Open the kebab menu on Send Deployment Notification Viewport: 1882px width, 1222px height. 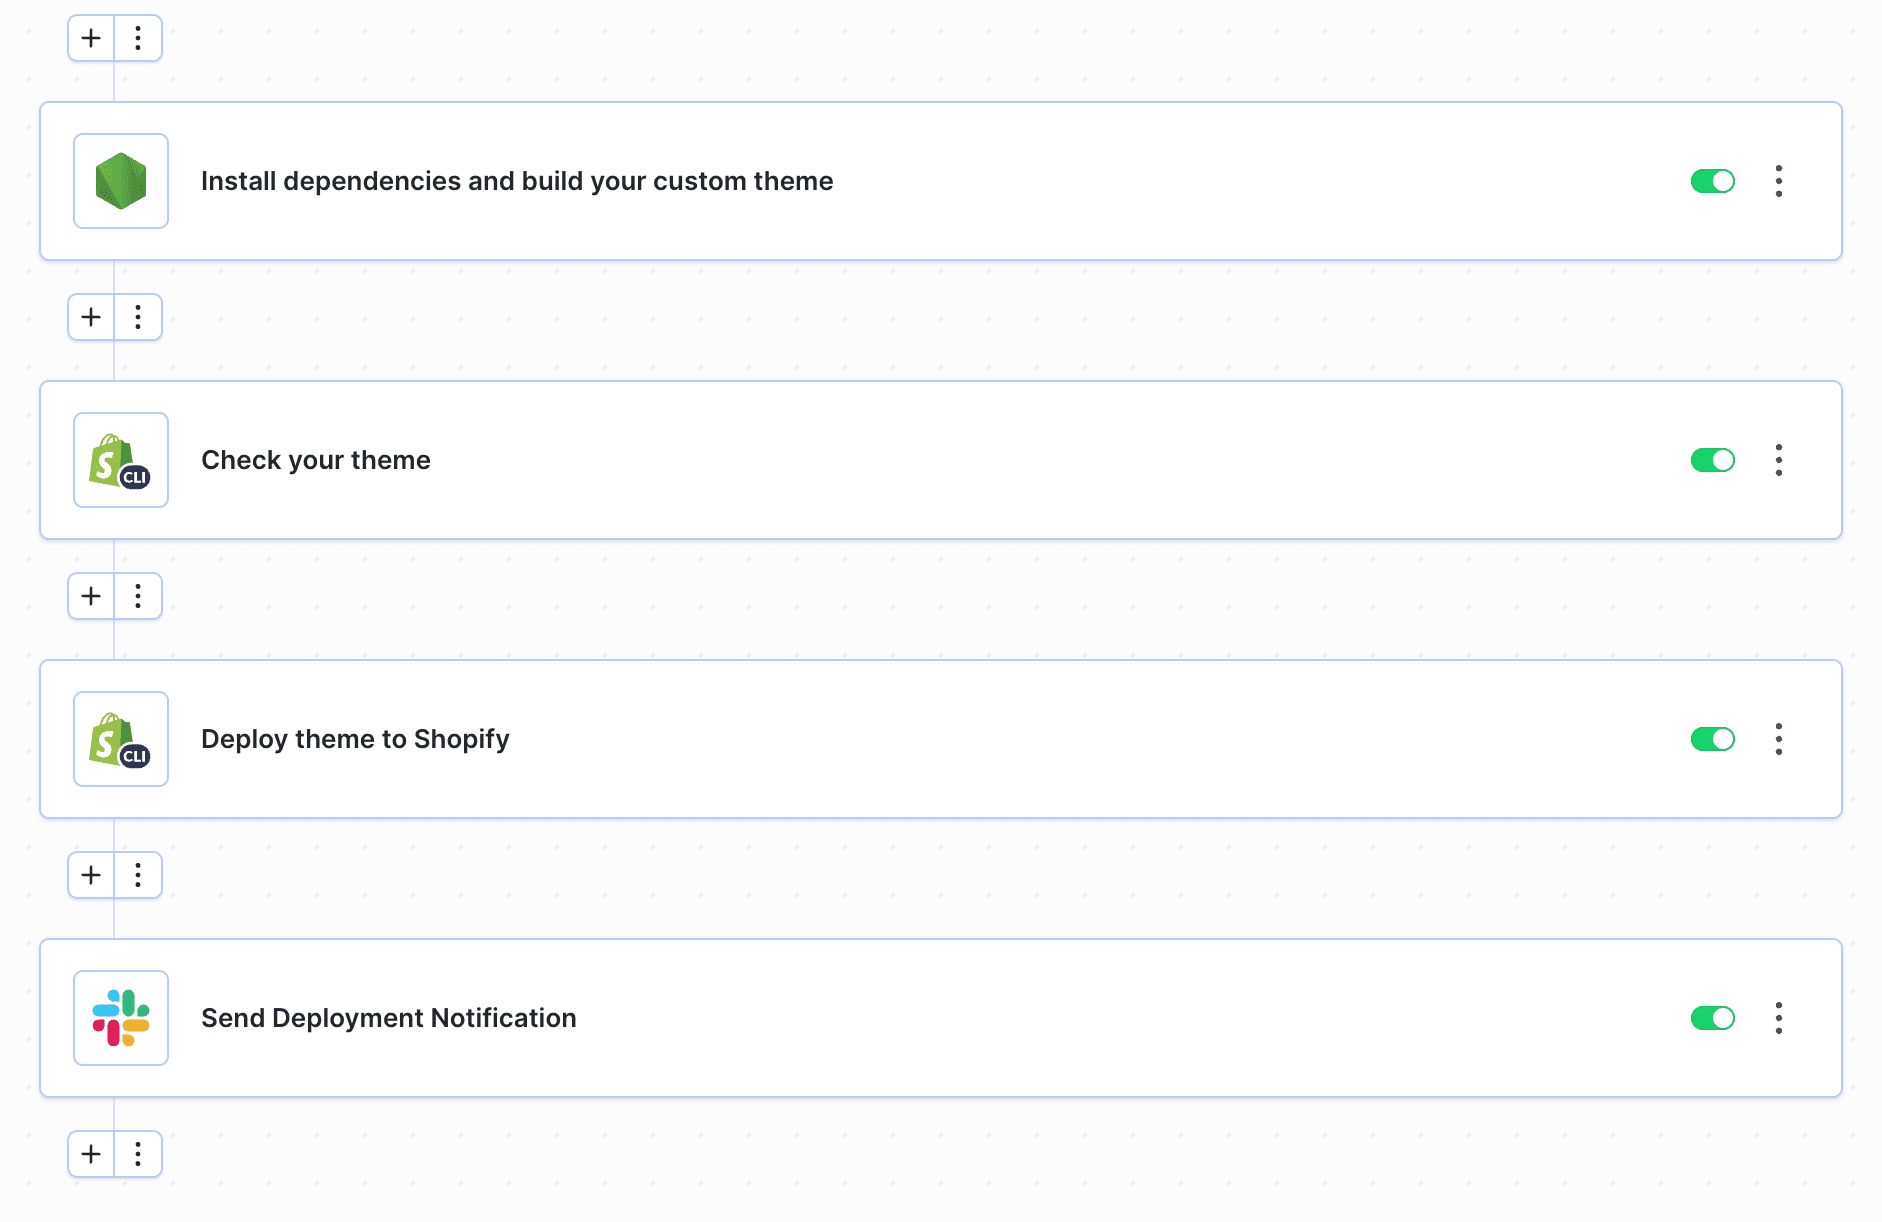coord(1779,1018)
